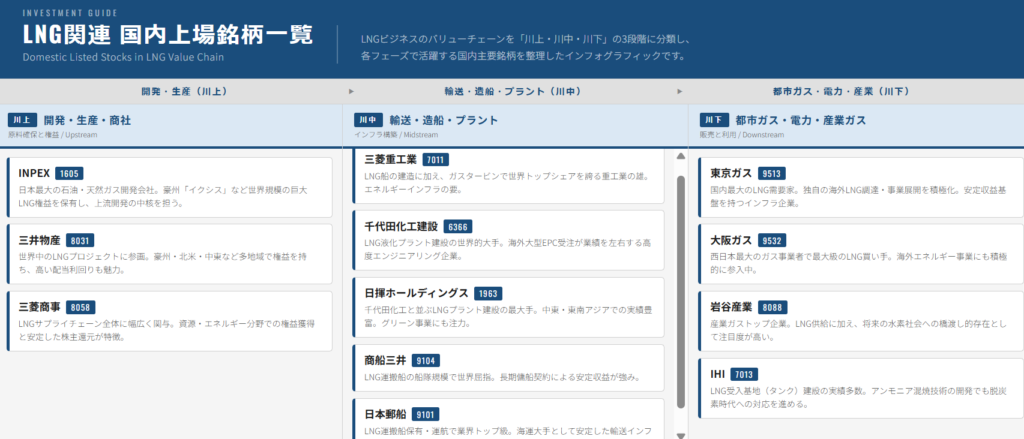The image size is (1024, 439).
Task: Open the 東京ガス company name
Action: [x=731, y=173]
